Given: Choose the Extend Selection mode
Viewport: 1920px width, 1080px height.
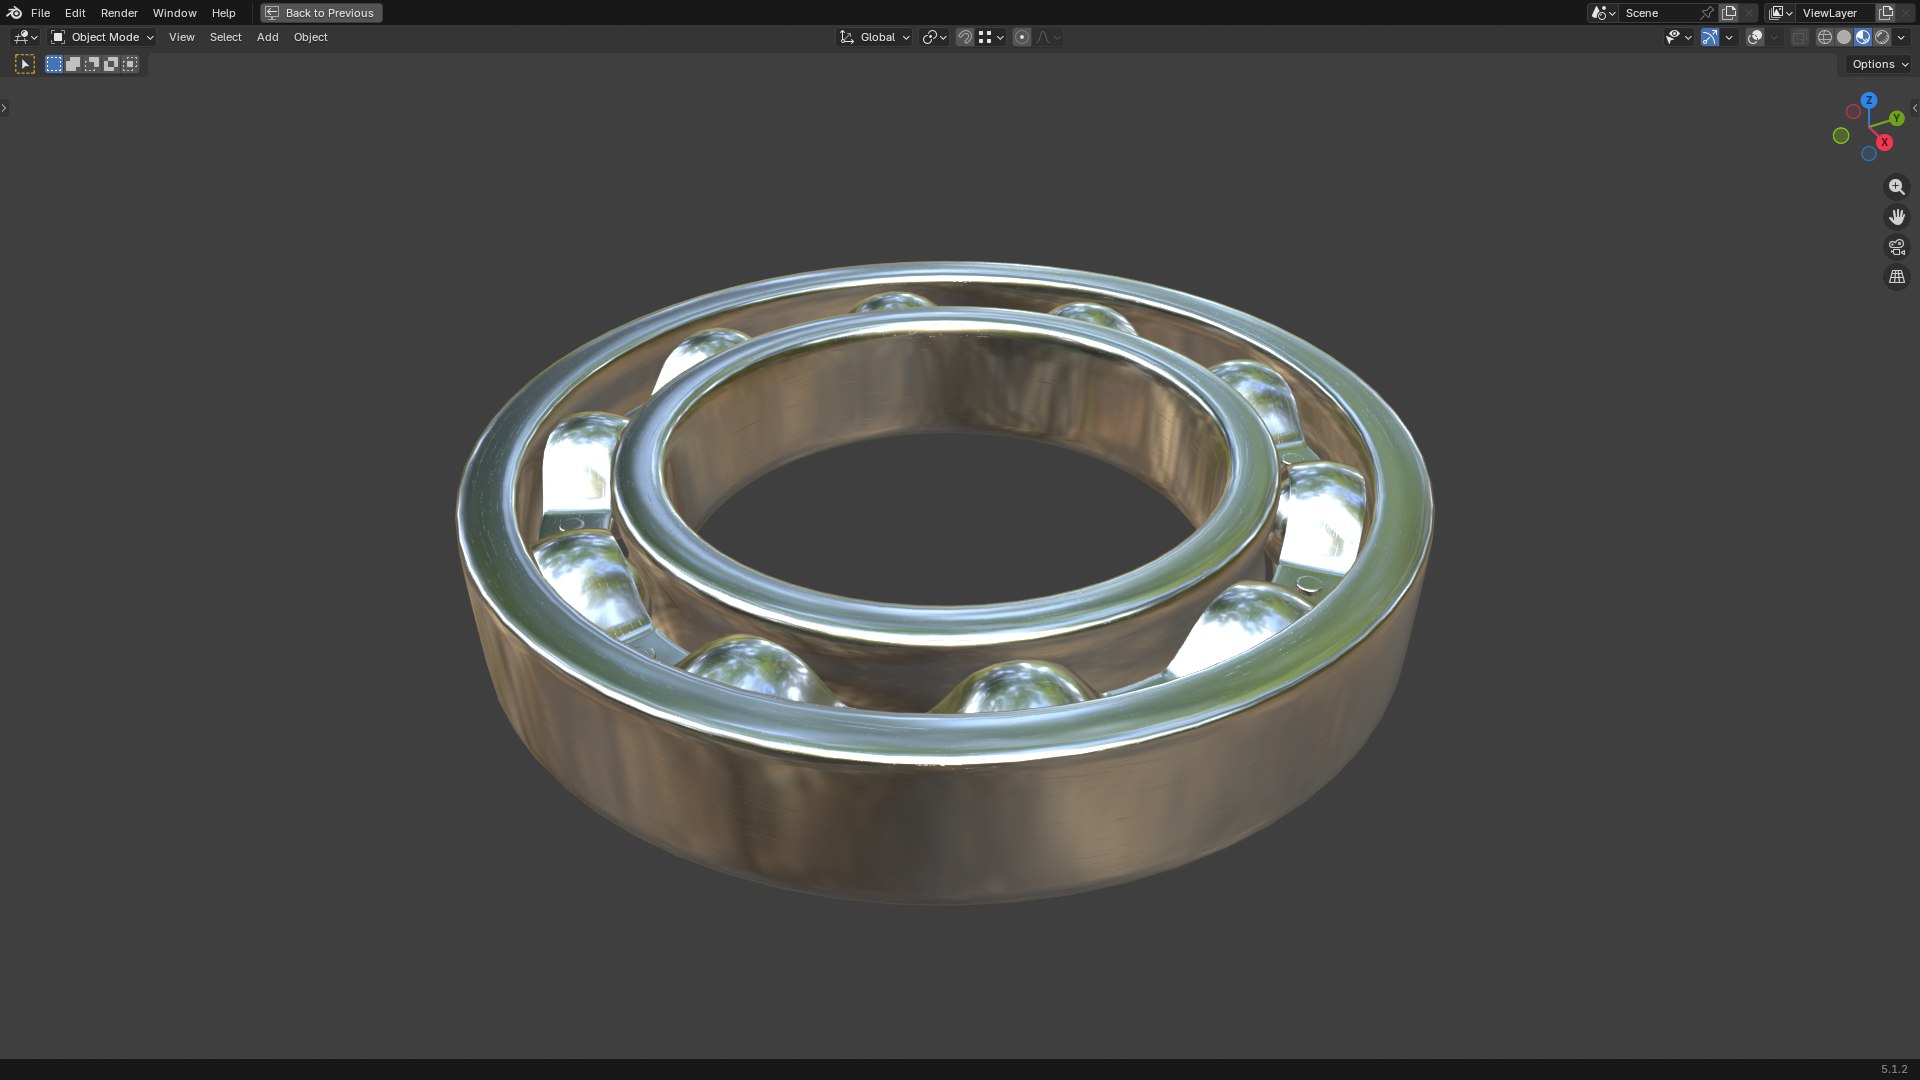Looking at the screenshot, I should point(73,64).
